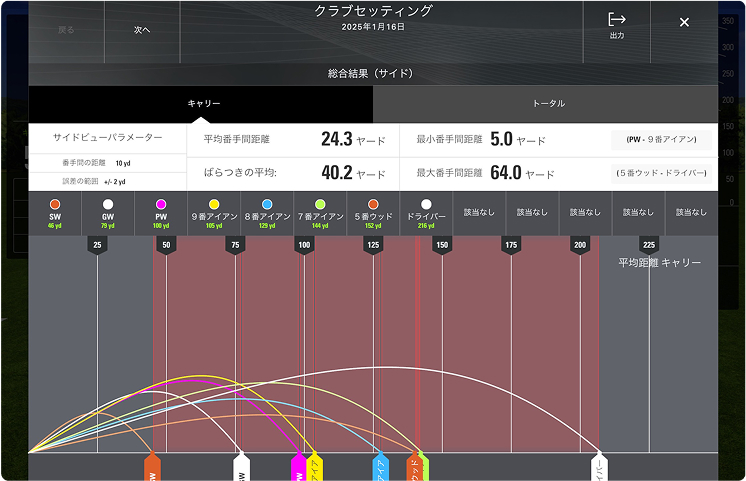Click the blue 8-iron landing flag marker
746x481 pixels.
[x=380, y=468]
